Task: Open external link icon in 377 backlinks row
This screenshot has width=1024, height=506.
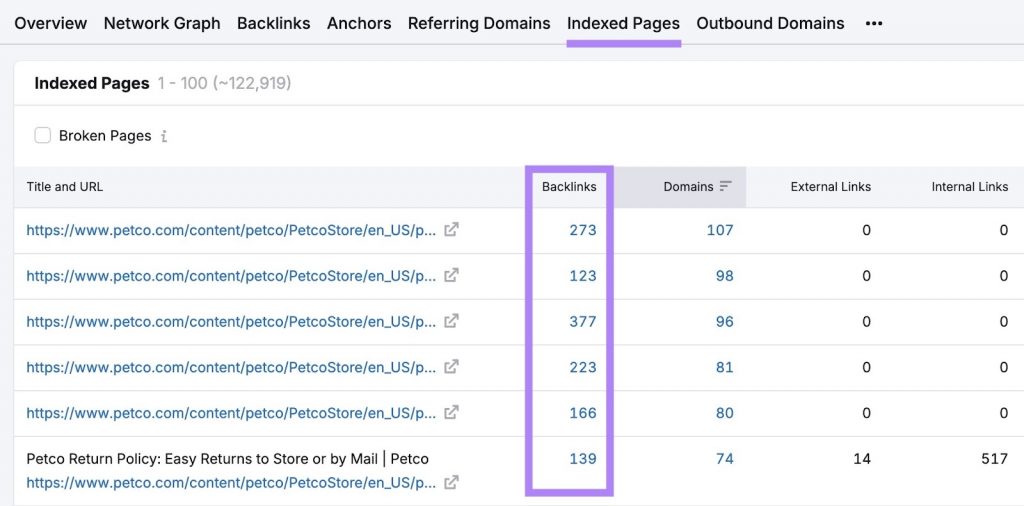Action: click(x=451, y=321)
